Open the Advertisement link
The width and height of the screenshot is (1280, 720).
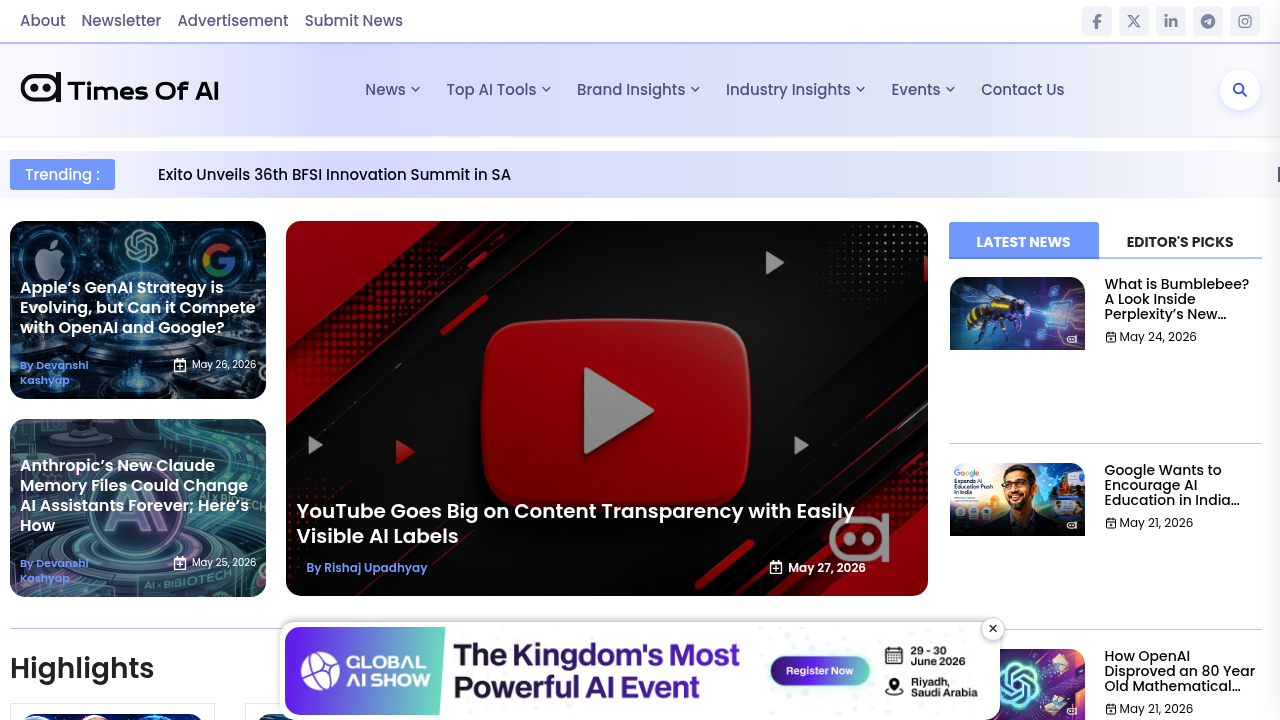[x=233, y=21]
